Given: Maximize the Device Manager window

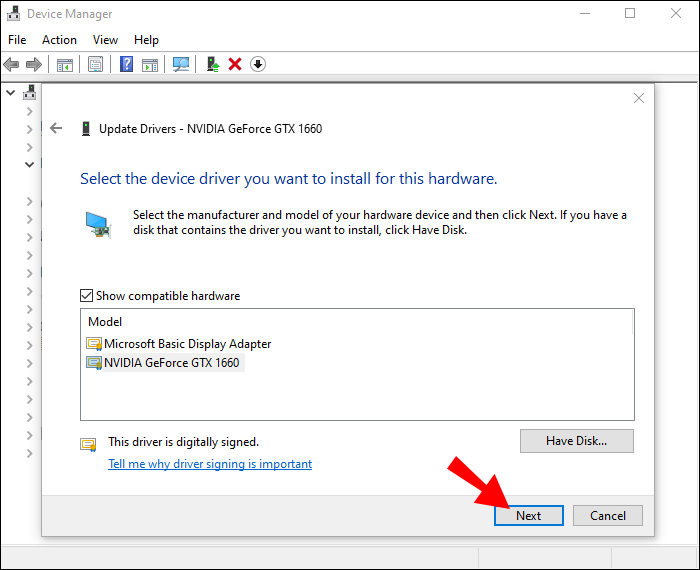Looking at the screenshot, I should coord(630,13).
